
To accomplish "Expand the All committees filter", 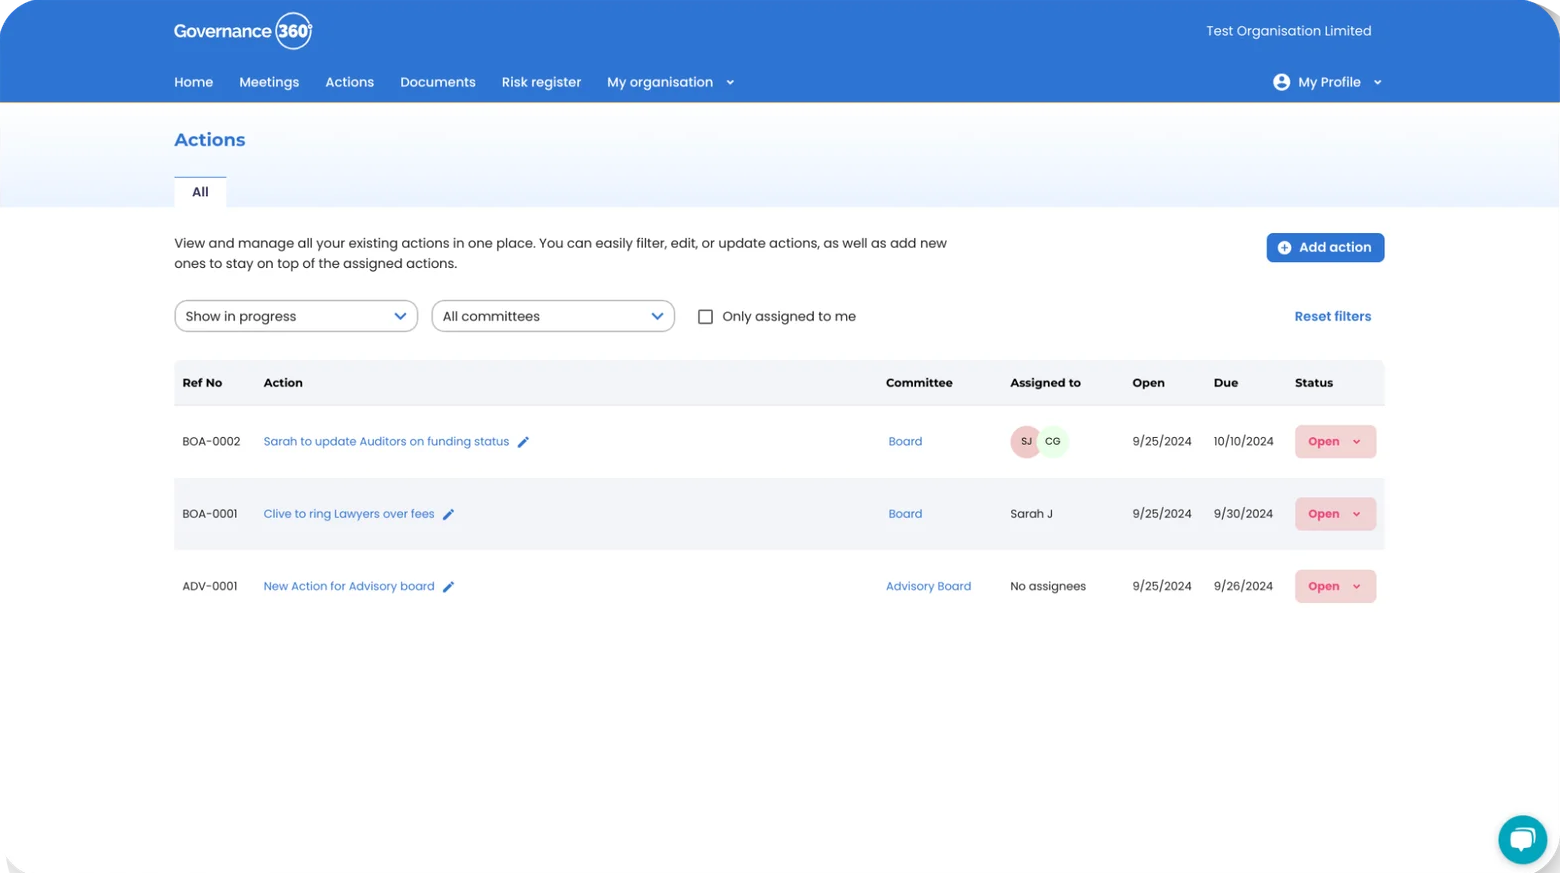I will pos(553,316).
